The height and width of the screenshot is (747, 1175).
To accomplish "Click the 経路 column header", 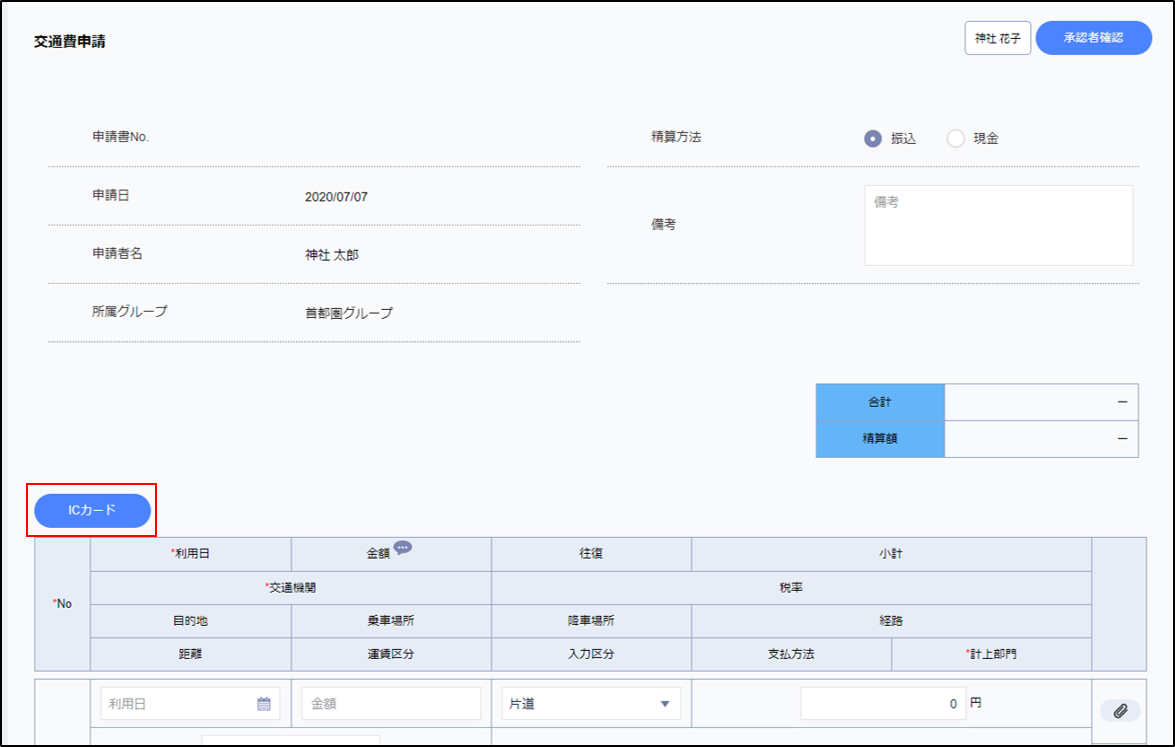I will (x=891, y=621).
